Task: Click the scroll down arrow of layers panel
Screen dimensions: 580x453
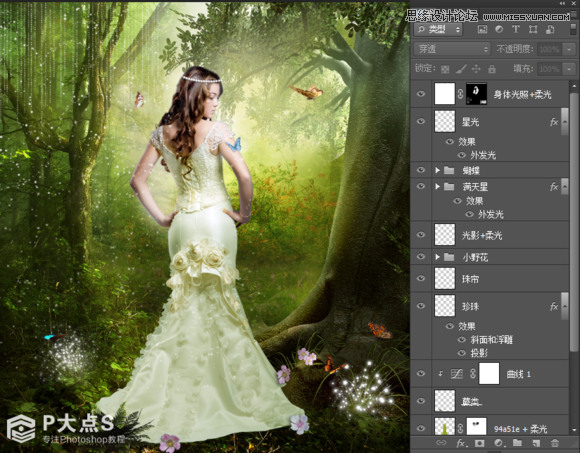Action: [x=574, y=430]
